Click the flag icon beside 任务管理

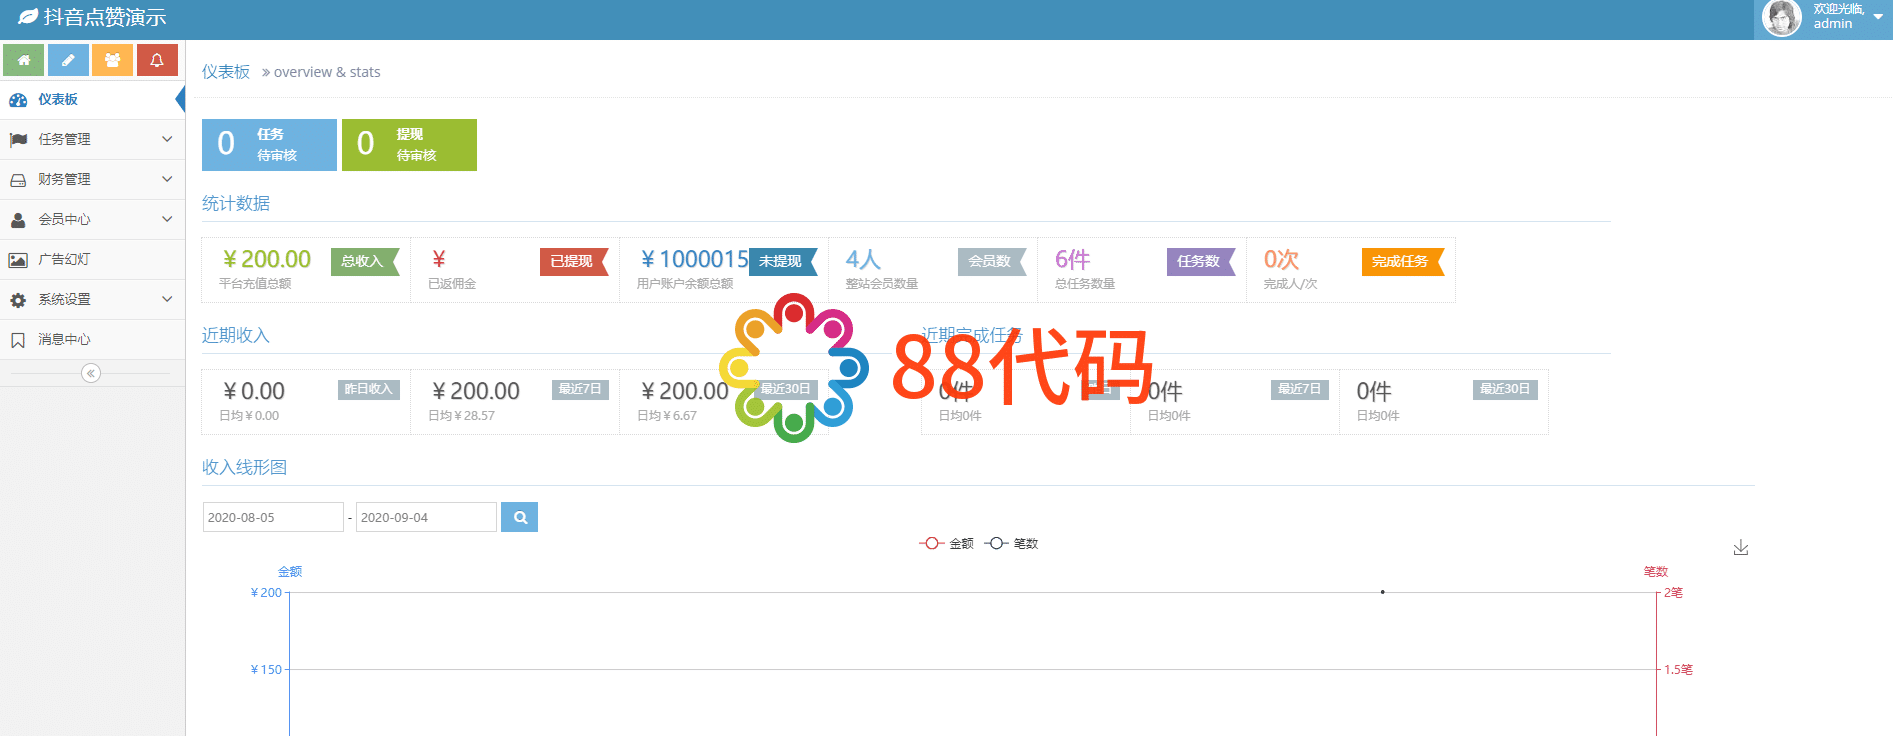click(18, 140)
